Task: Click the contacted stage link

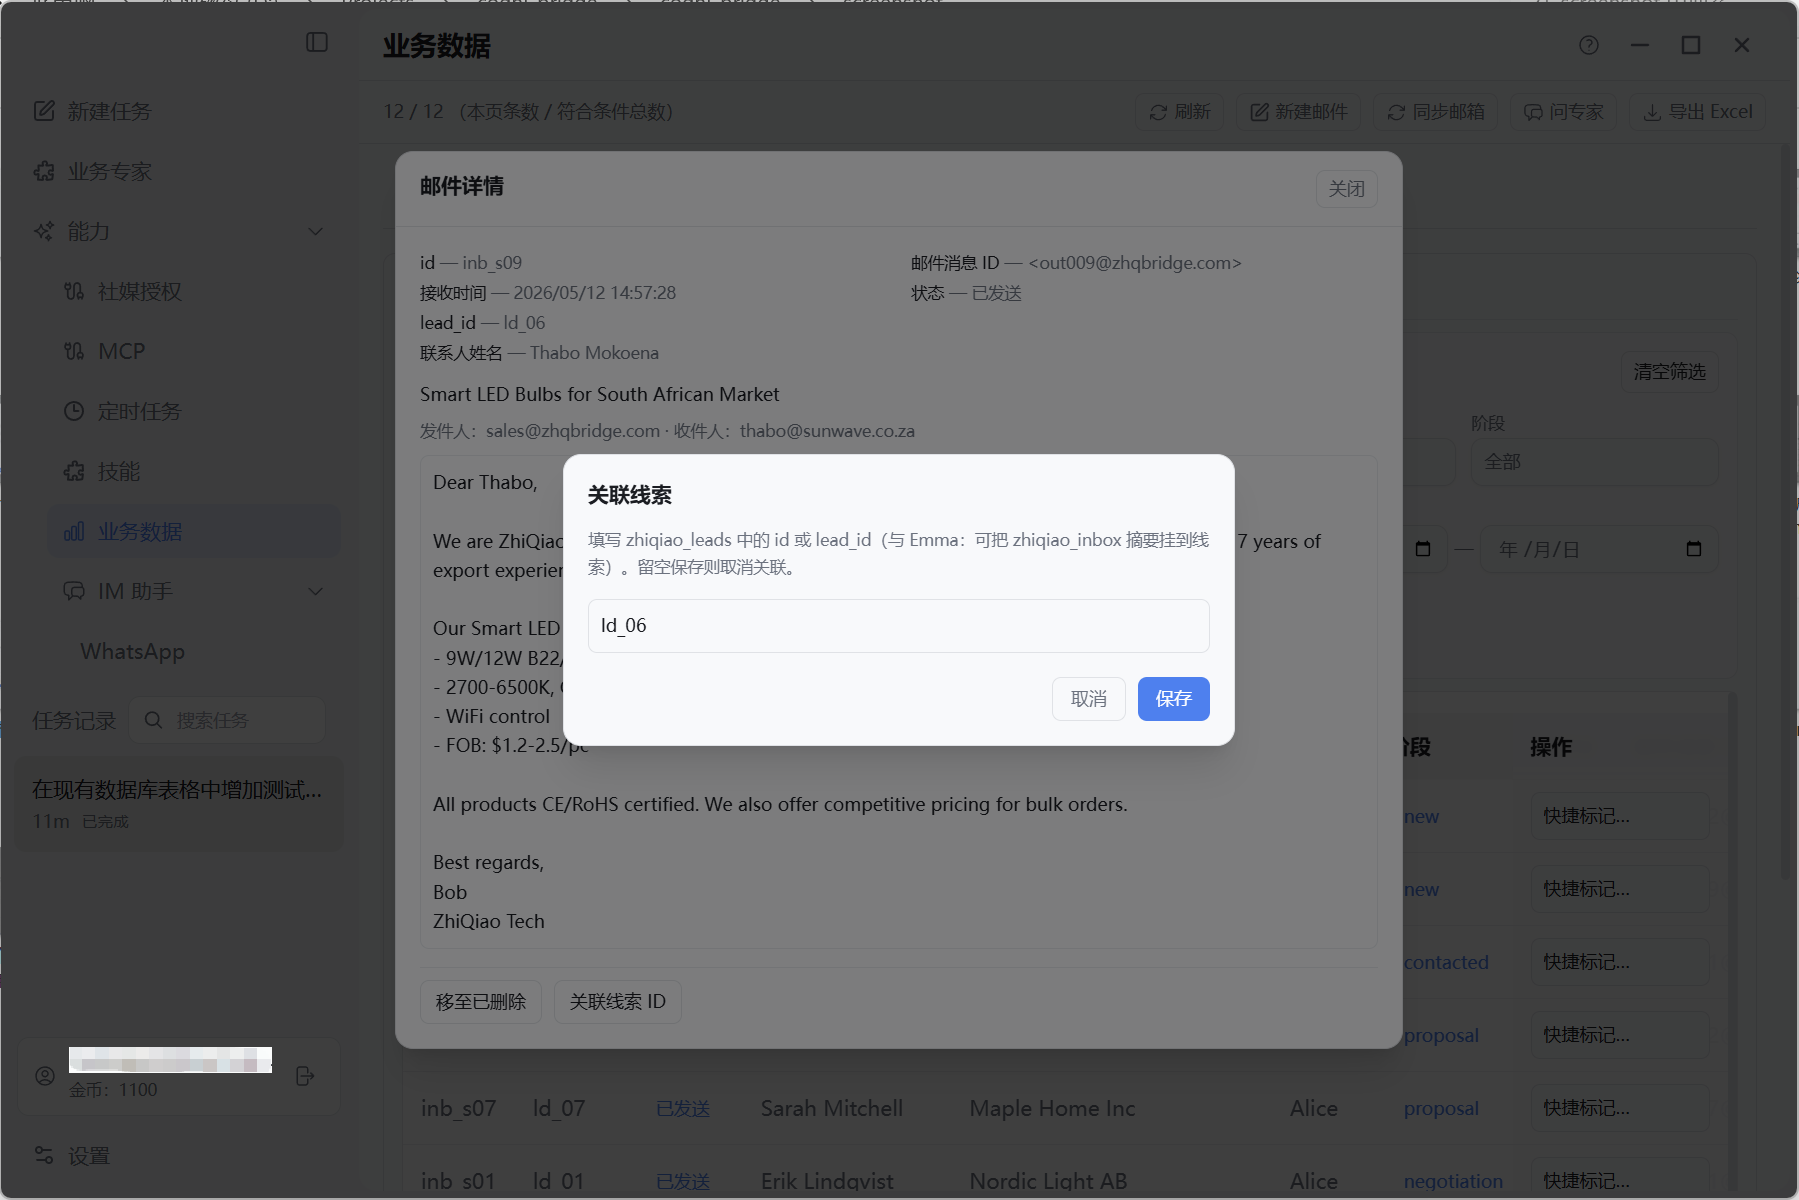Action: pyautogui.click(x=1446, y=962)
